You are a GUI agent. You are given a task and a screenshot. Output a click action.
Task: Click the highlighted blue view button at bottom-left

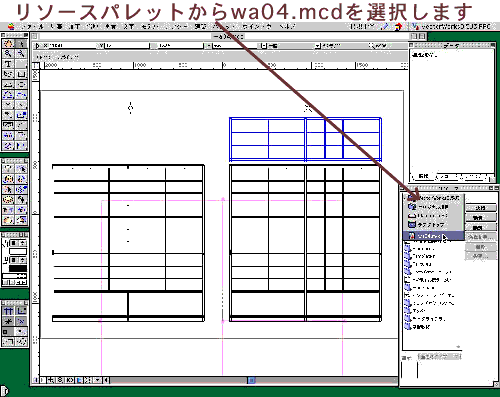click(79, 380)
